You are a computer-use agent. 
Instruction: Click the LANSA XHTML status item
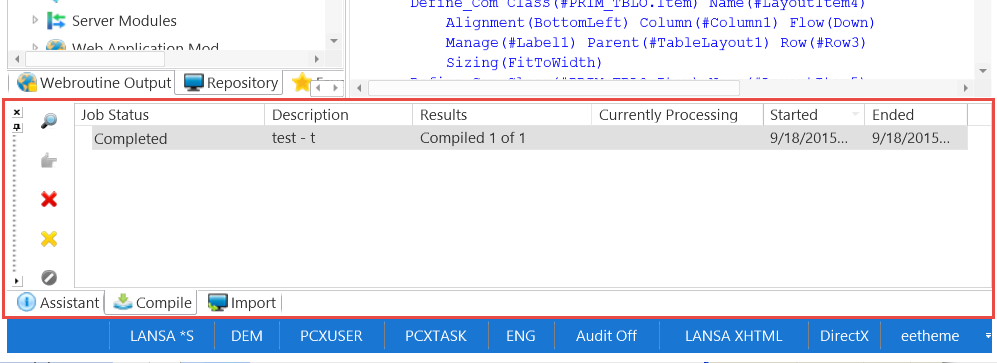(x=734, y=336)
